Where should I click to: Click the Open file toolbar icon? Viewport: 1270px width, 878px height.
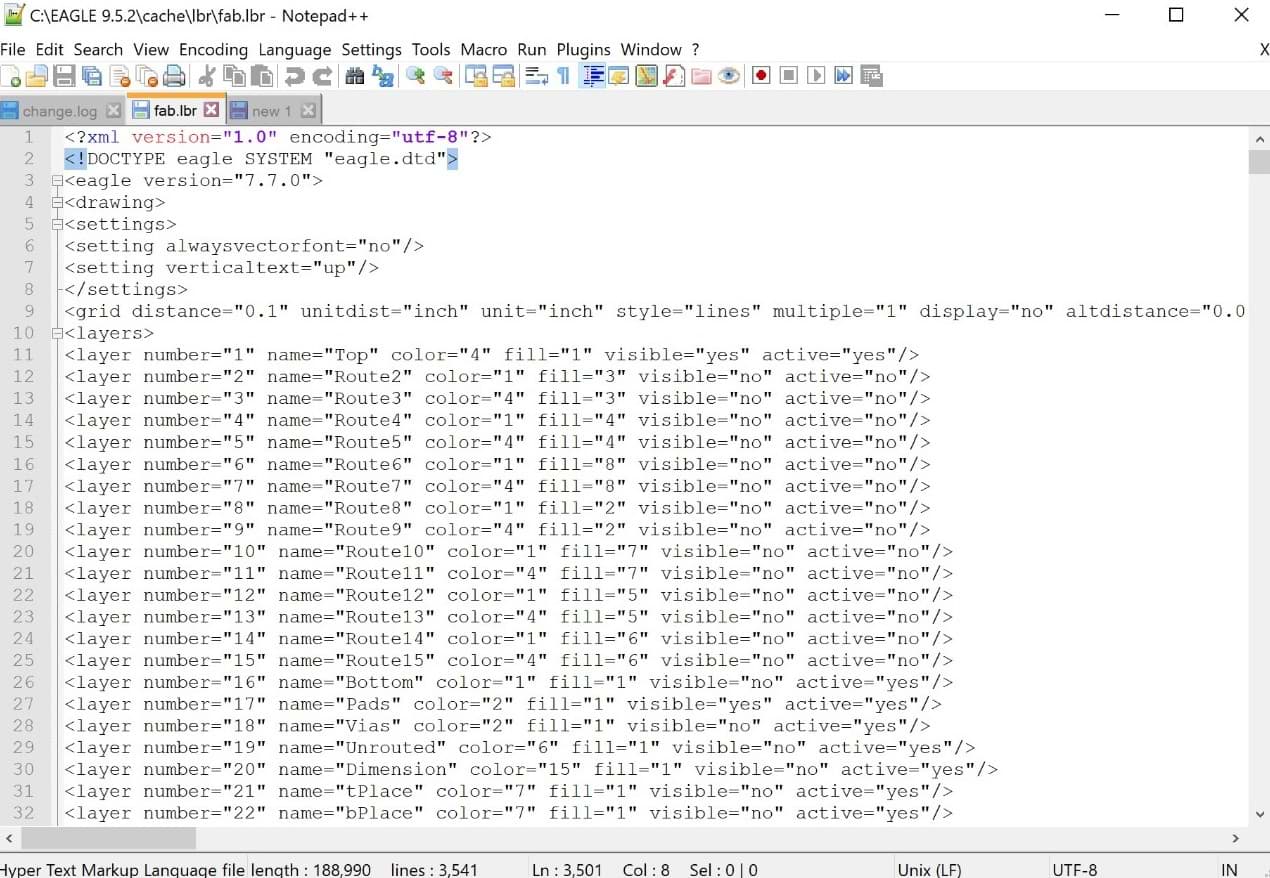pyautogui.click(x=37, y=76)
